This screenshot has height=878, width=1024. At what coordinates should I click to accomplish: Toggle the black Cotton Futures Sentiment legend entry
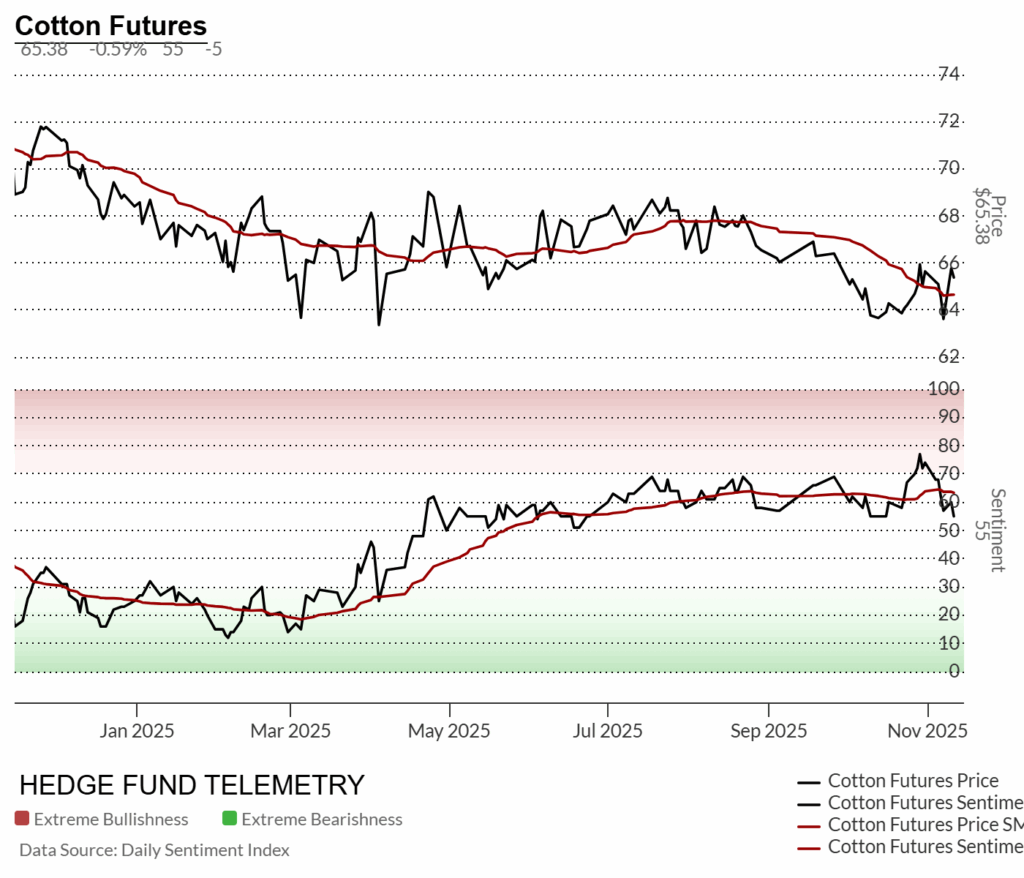click(924, 803)
